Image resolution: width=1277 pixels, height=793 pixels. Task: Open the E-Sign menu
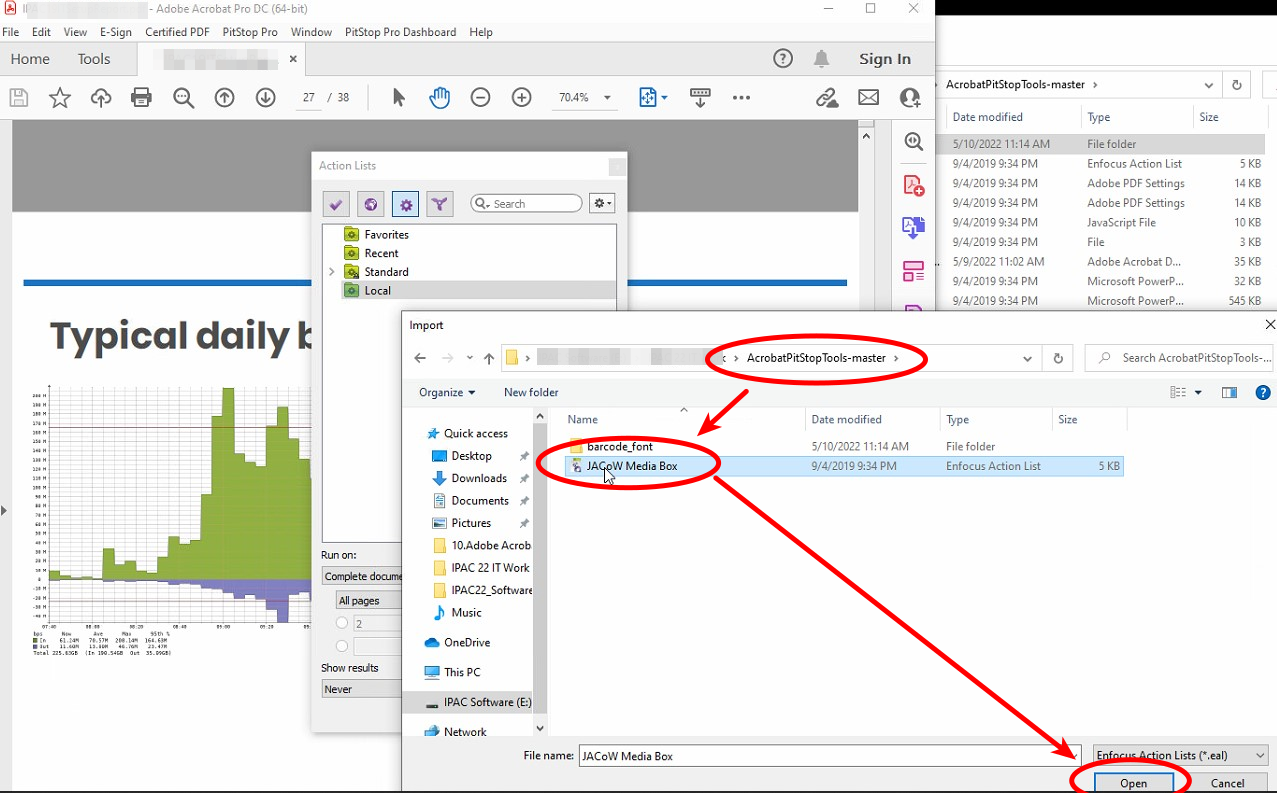(116, 32)
